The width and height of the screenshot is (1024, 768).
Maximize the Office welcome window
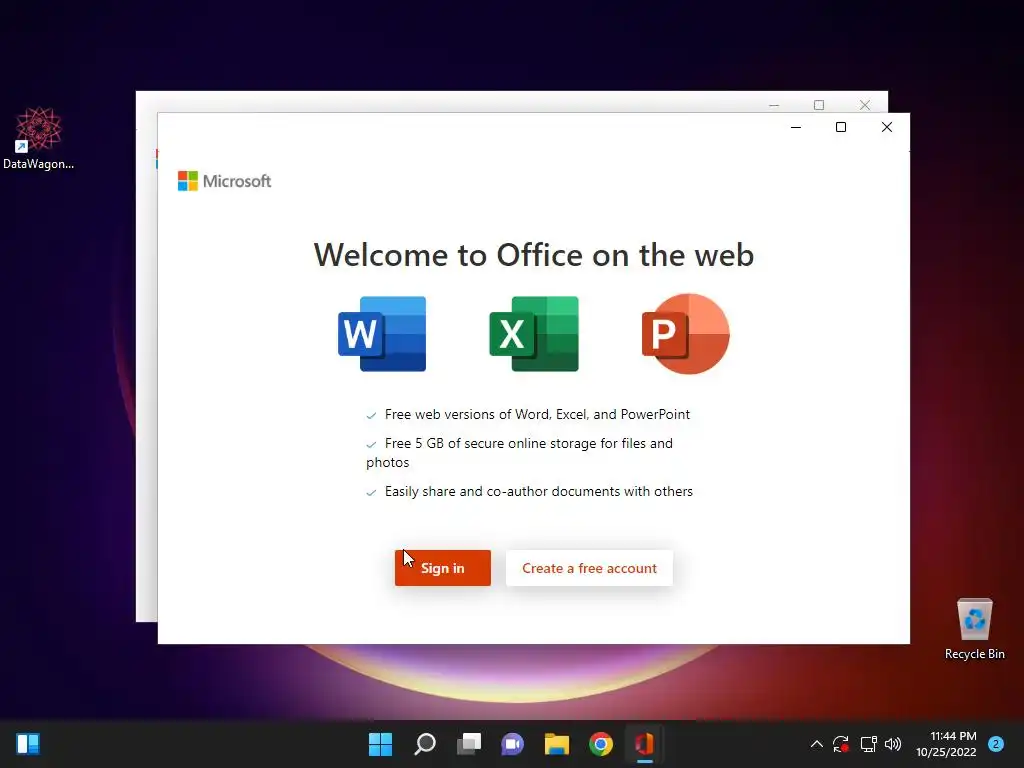pyautogui.click(x=841, y=127)
